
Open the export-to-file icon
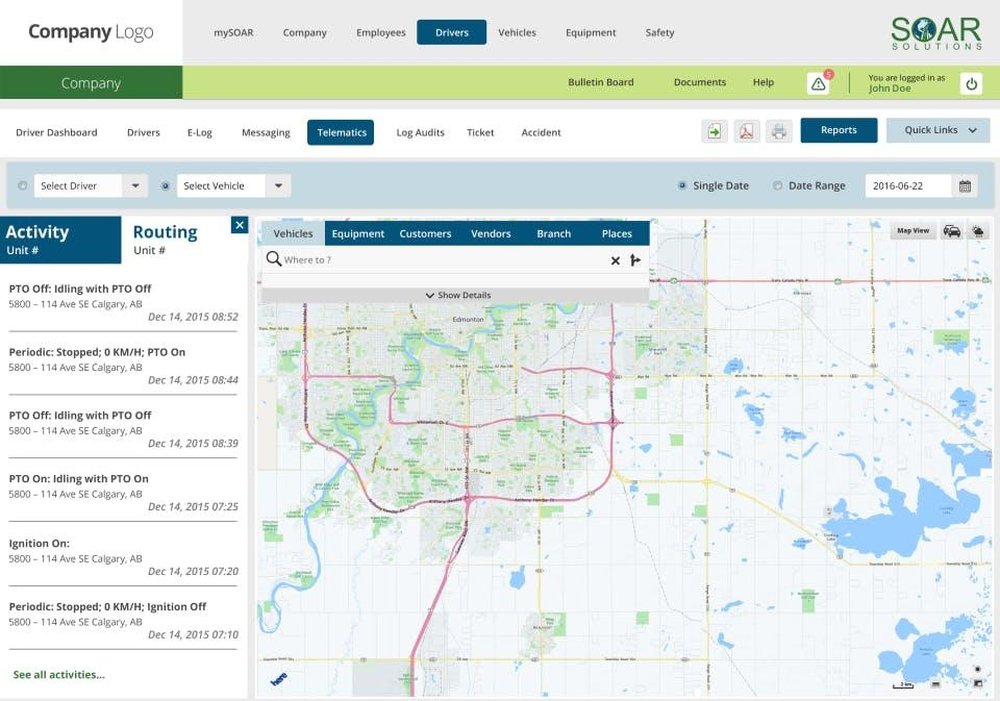point(714,131)
